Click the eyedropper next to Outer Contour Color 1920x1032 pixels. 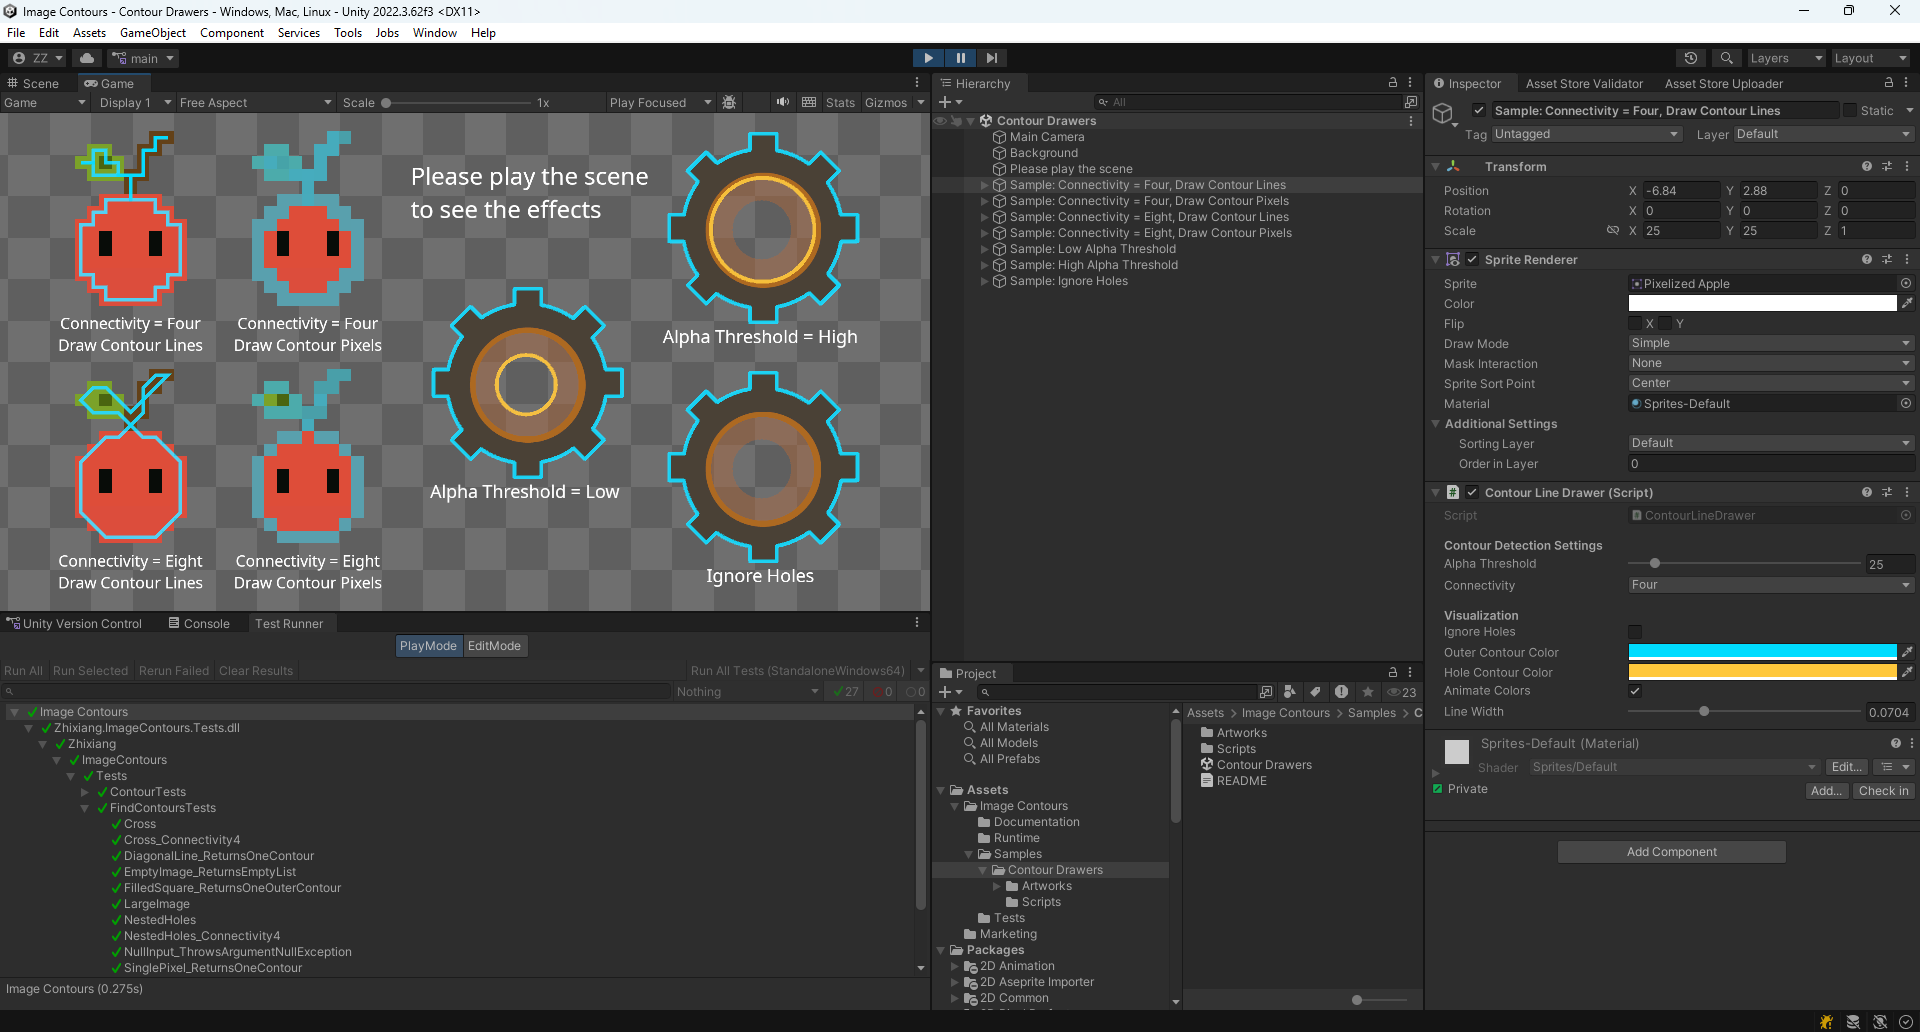tap(1907, 652)
